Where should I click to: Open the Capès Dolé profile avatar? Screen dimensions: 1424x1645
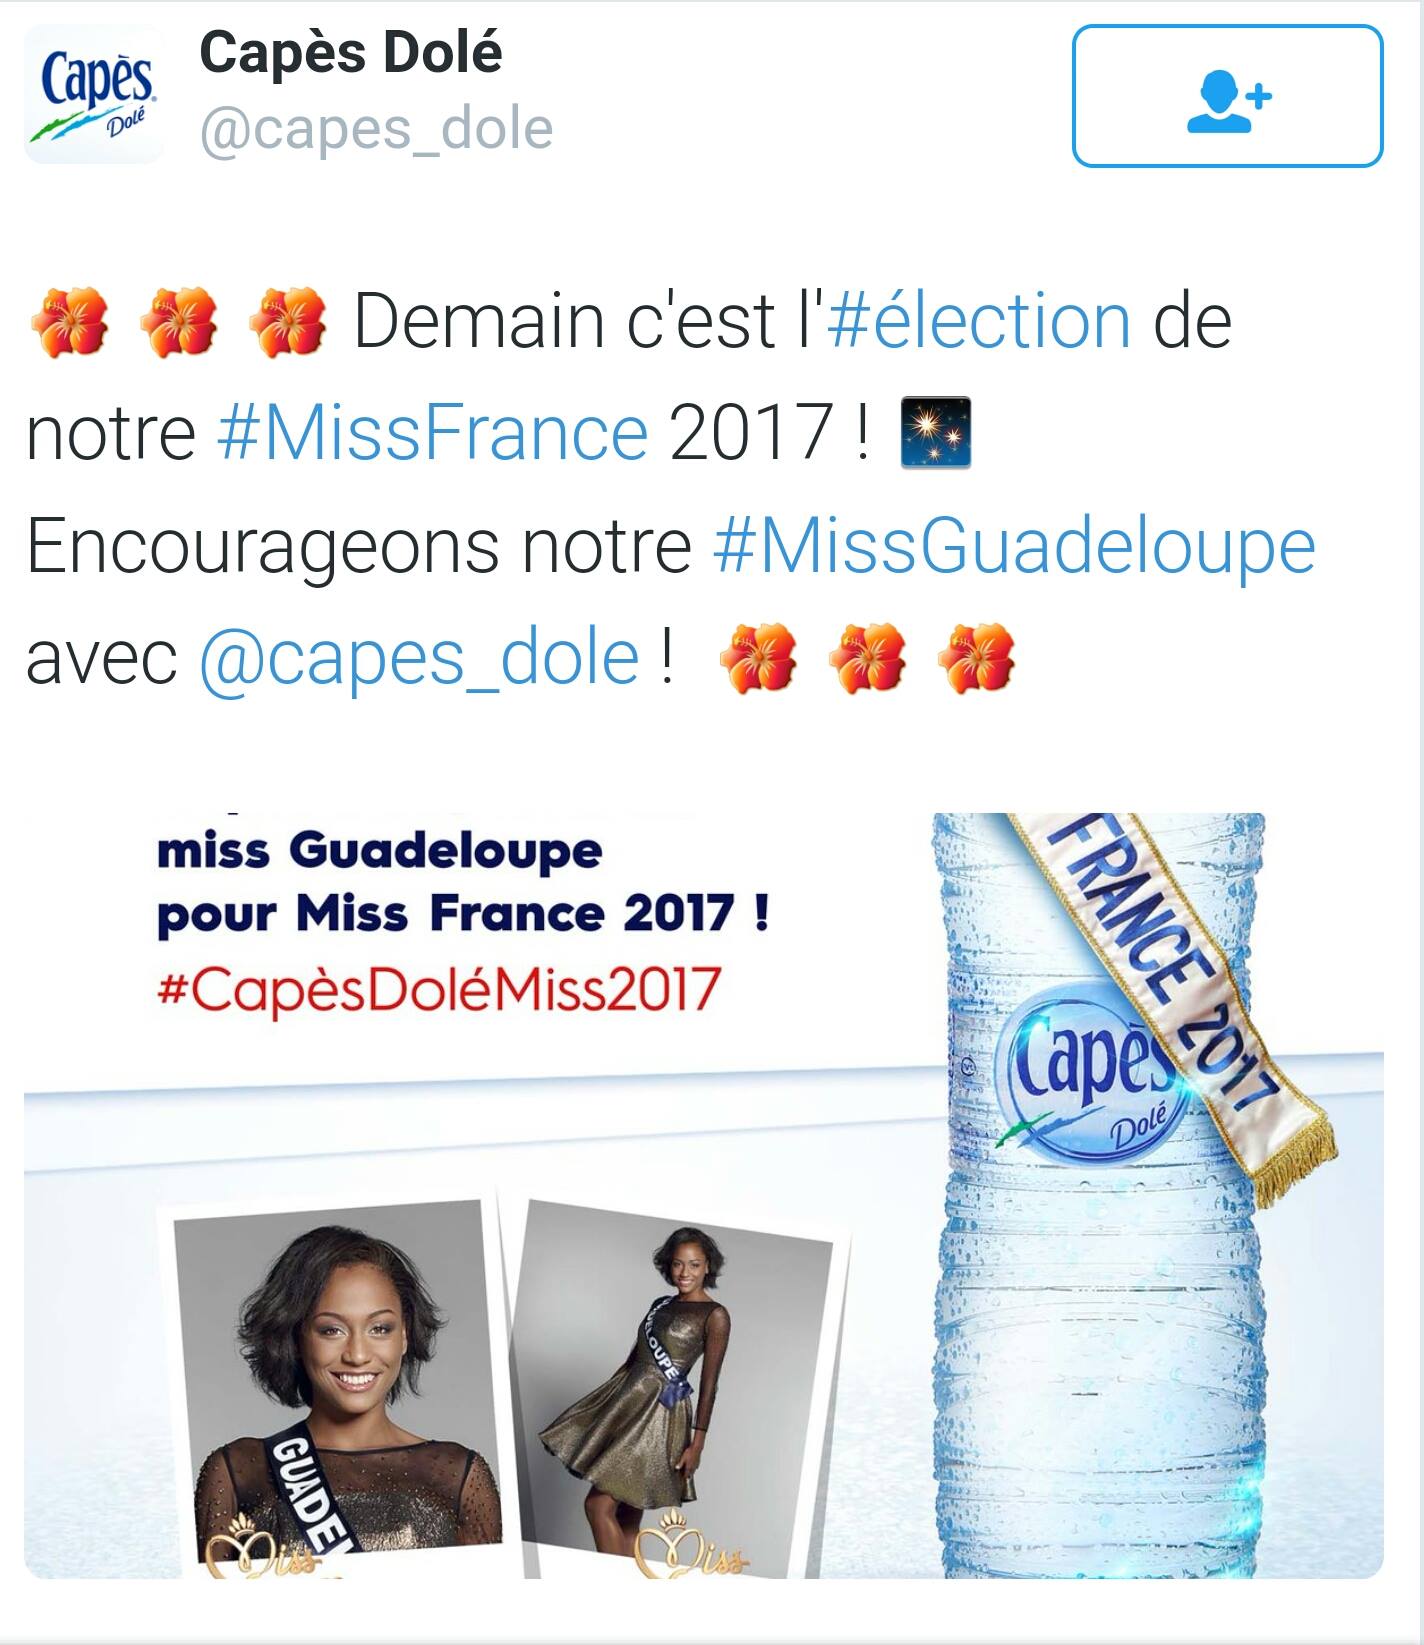tap(93, 94)
